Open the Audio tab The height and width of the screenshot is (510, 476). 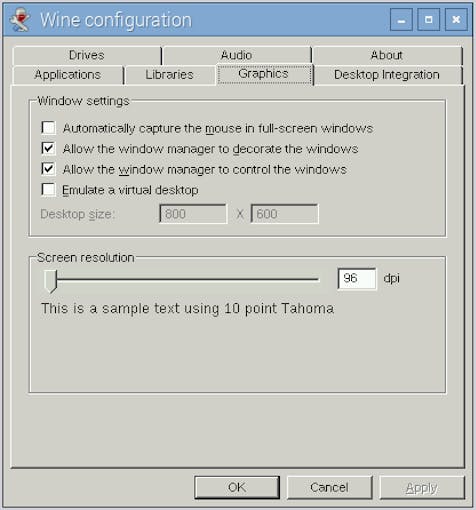(x=237, y=55)
